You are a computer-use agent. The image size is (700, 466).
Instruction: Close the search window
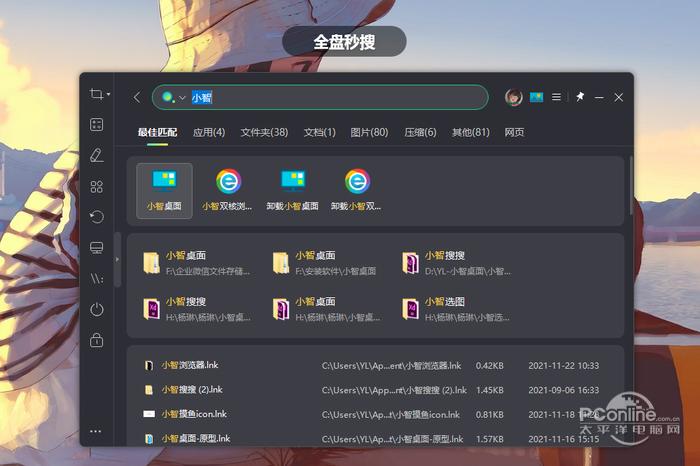[x=618, y=97]
